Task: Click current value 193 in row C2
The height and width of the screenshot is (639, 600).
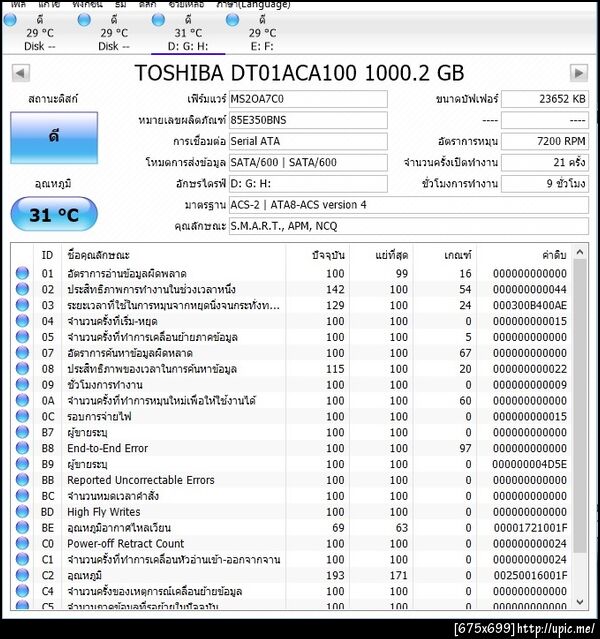Action: click(x=335, y=575)
